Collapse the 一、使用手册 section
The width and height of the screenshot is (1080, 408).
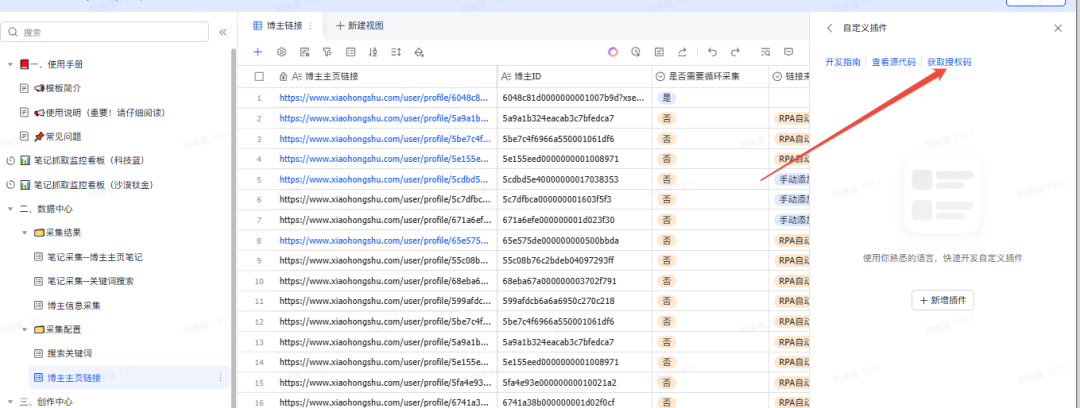pyautogui.click(x=10, y=64)
